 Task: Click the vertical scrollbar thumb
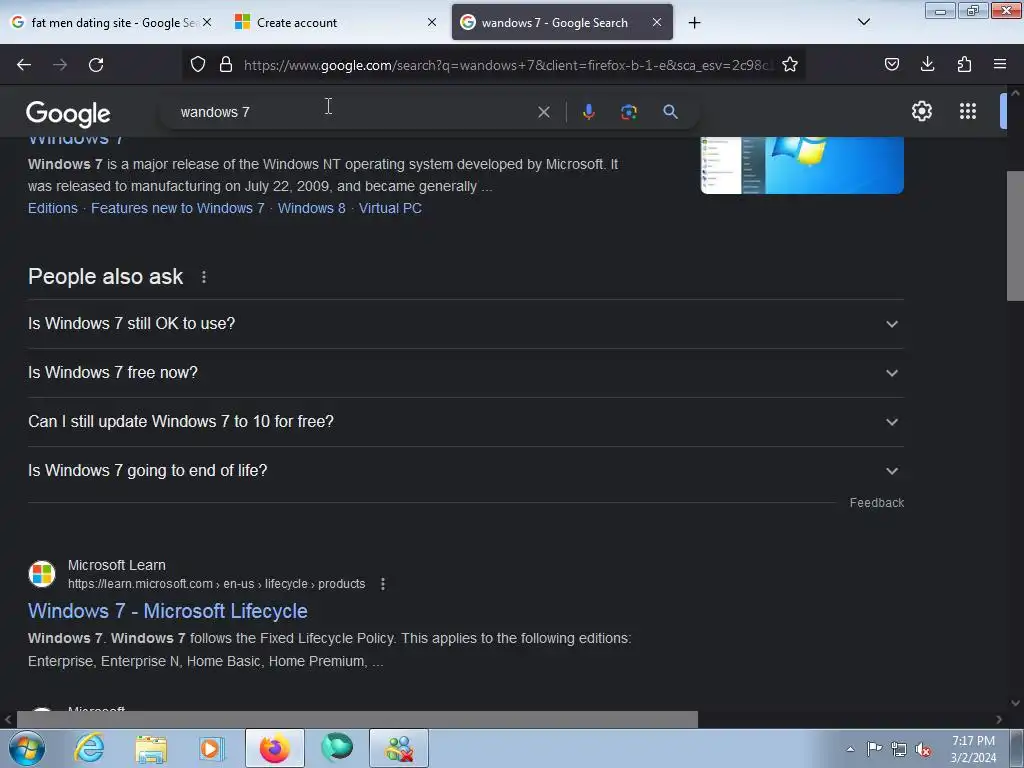coord(1015,235)
